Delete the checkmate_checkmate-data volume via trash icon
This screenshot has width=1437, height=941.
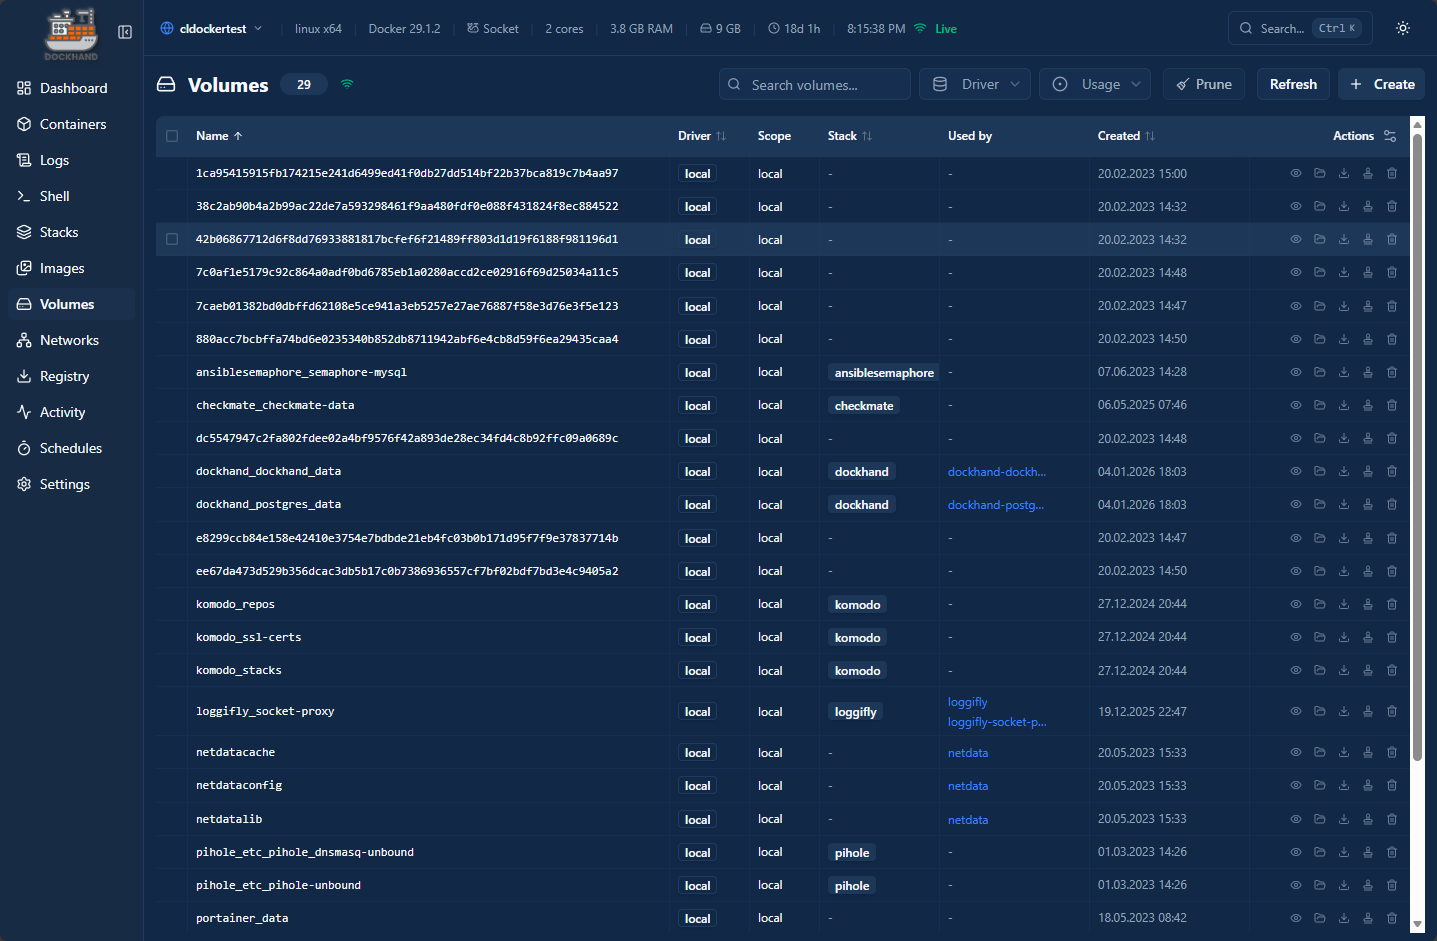(1391, 405)
